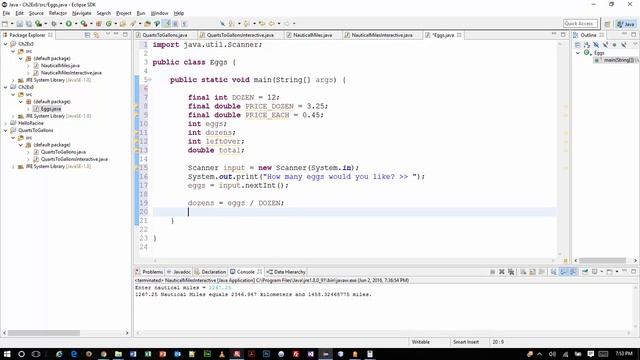Open the File menu
This screenshot has height=360, width=640.
pyautogui.click(x=6, y=13)
